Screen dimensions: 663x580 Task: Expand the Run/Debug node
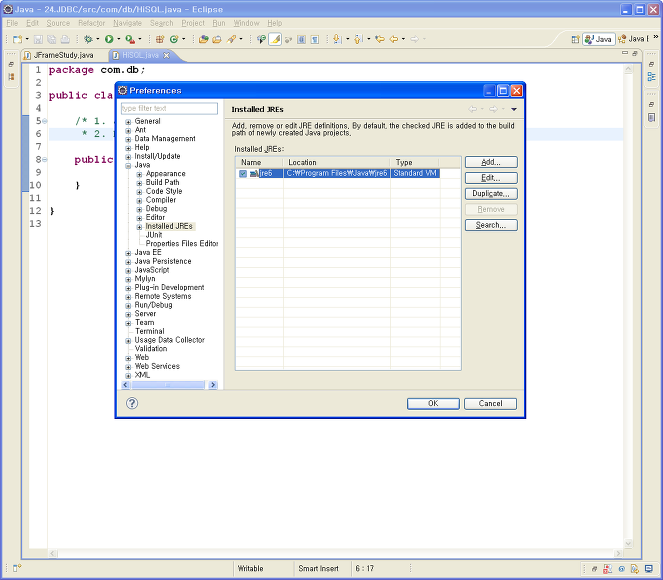click(x=128, y=306)
